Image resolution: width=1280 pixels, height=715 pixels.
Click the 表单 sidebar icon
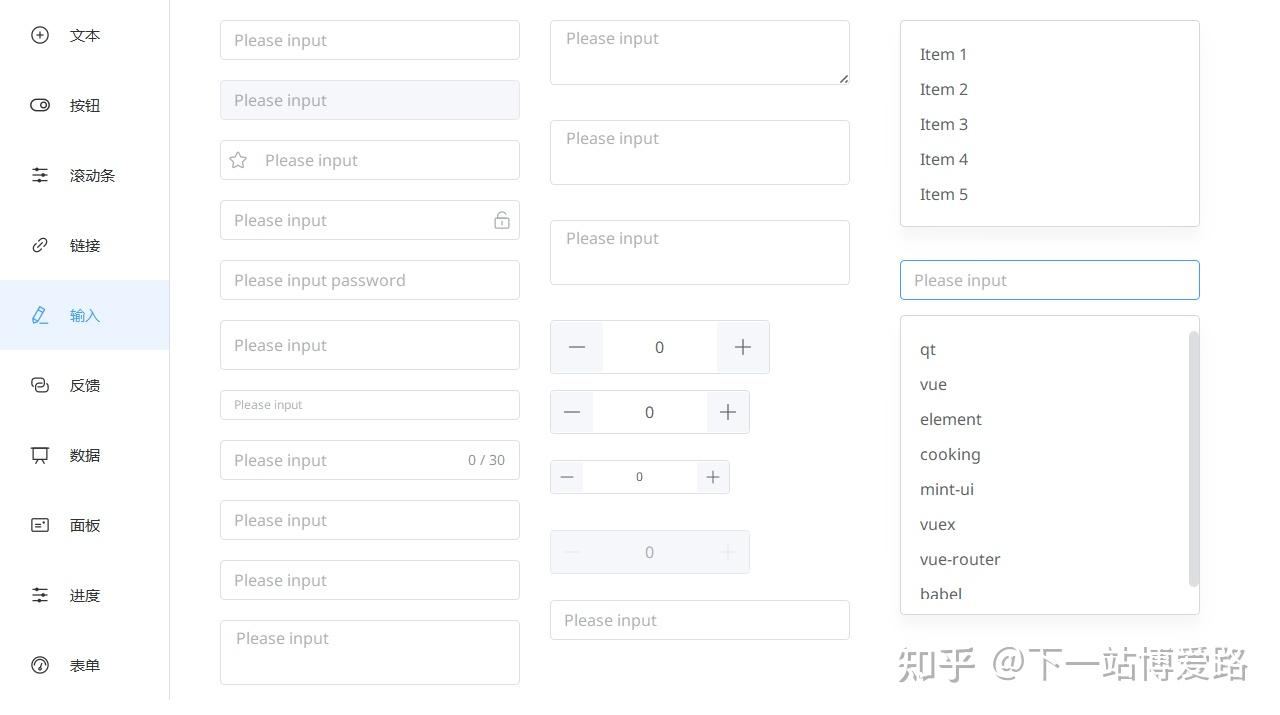[40, 665]
